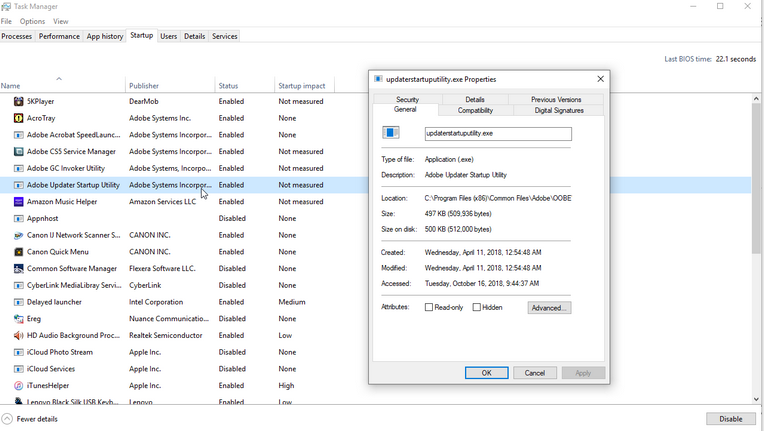Switch to the App history tab

click(105, 36)
